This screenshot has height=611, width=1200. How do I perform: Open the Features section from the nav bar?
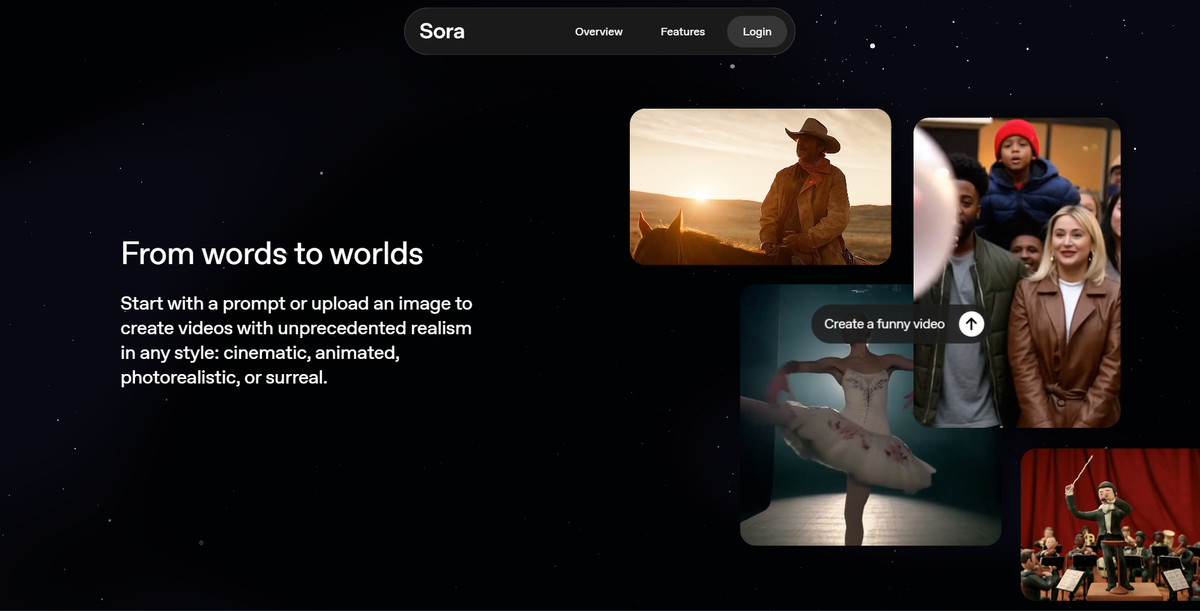click(682, 31)
